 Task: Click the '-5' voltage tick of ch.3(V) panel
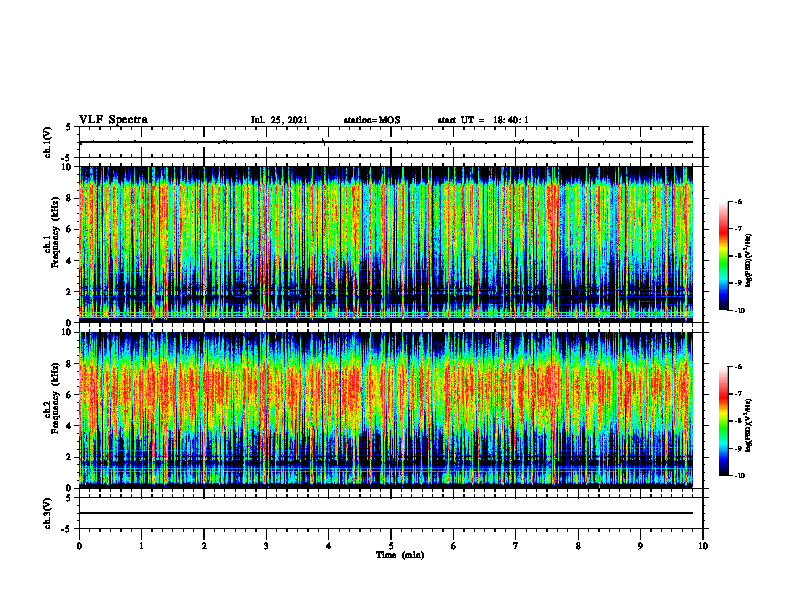(68, 529)
